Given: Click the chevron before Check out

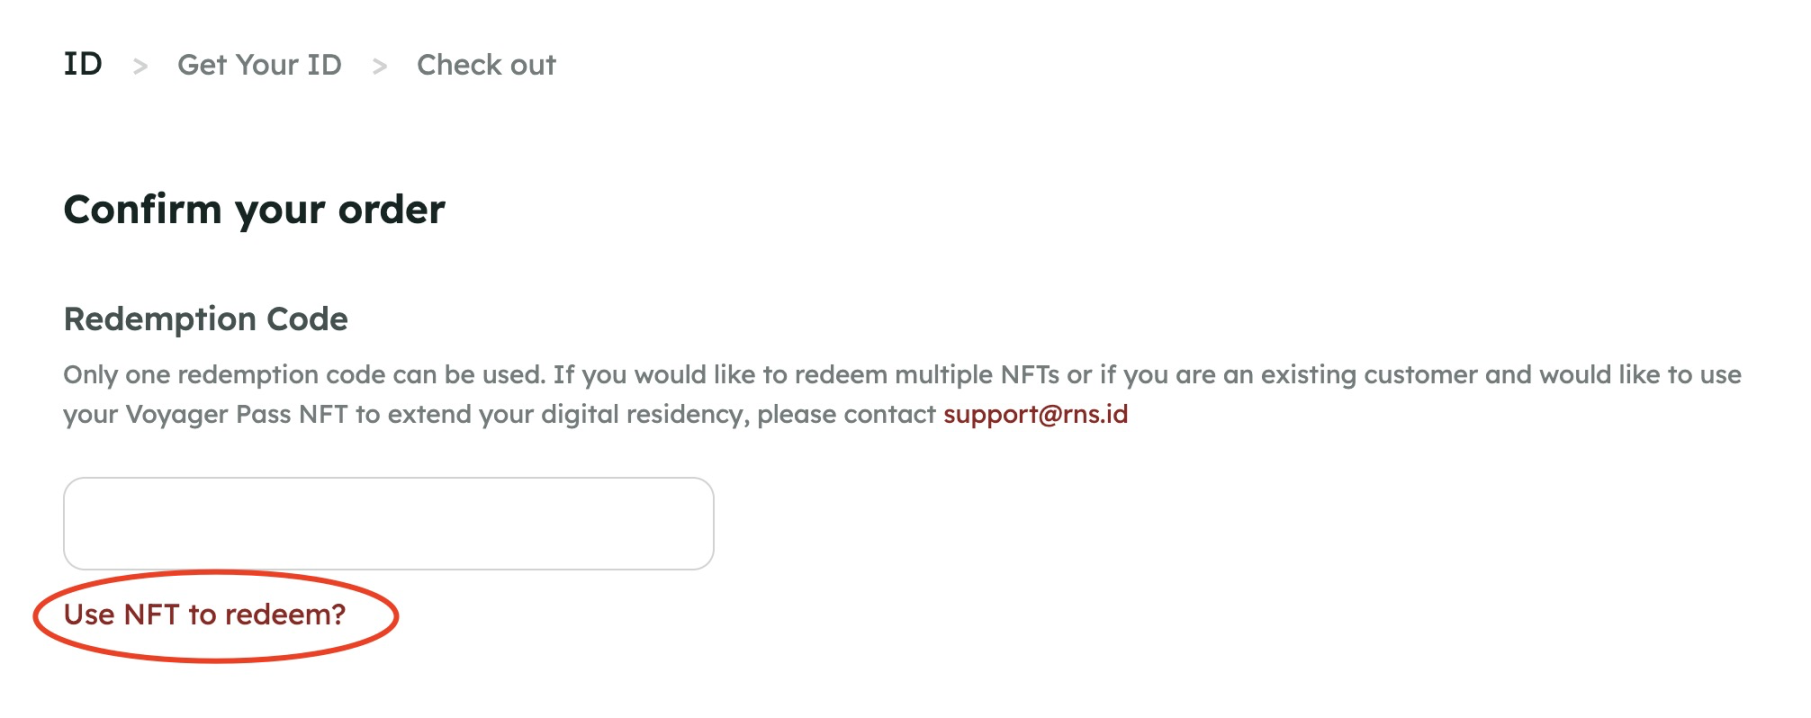Looking at the screenshot, I should 379,67.
